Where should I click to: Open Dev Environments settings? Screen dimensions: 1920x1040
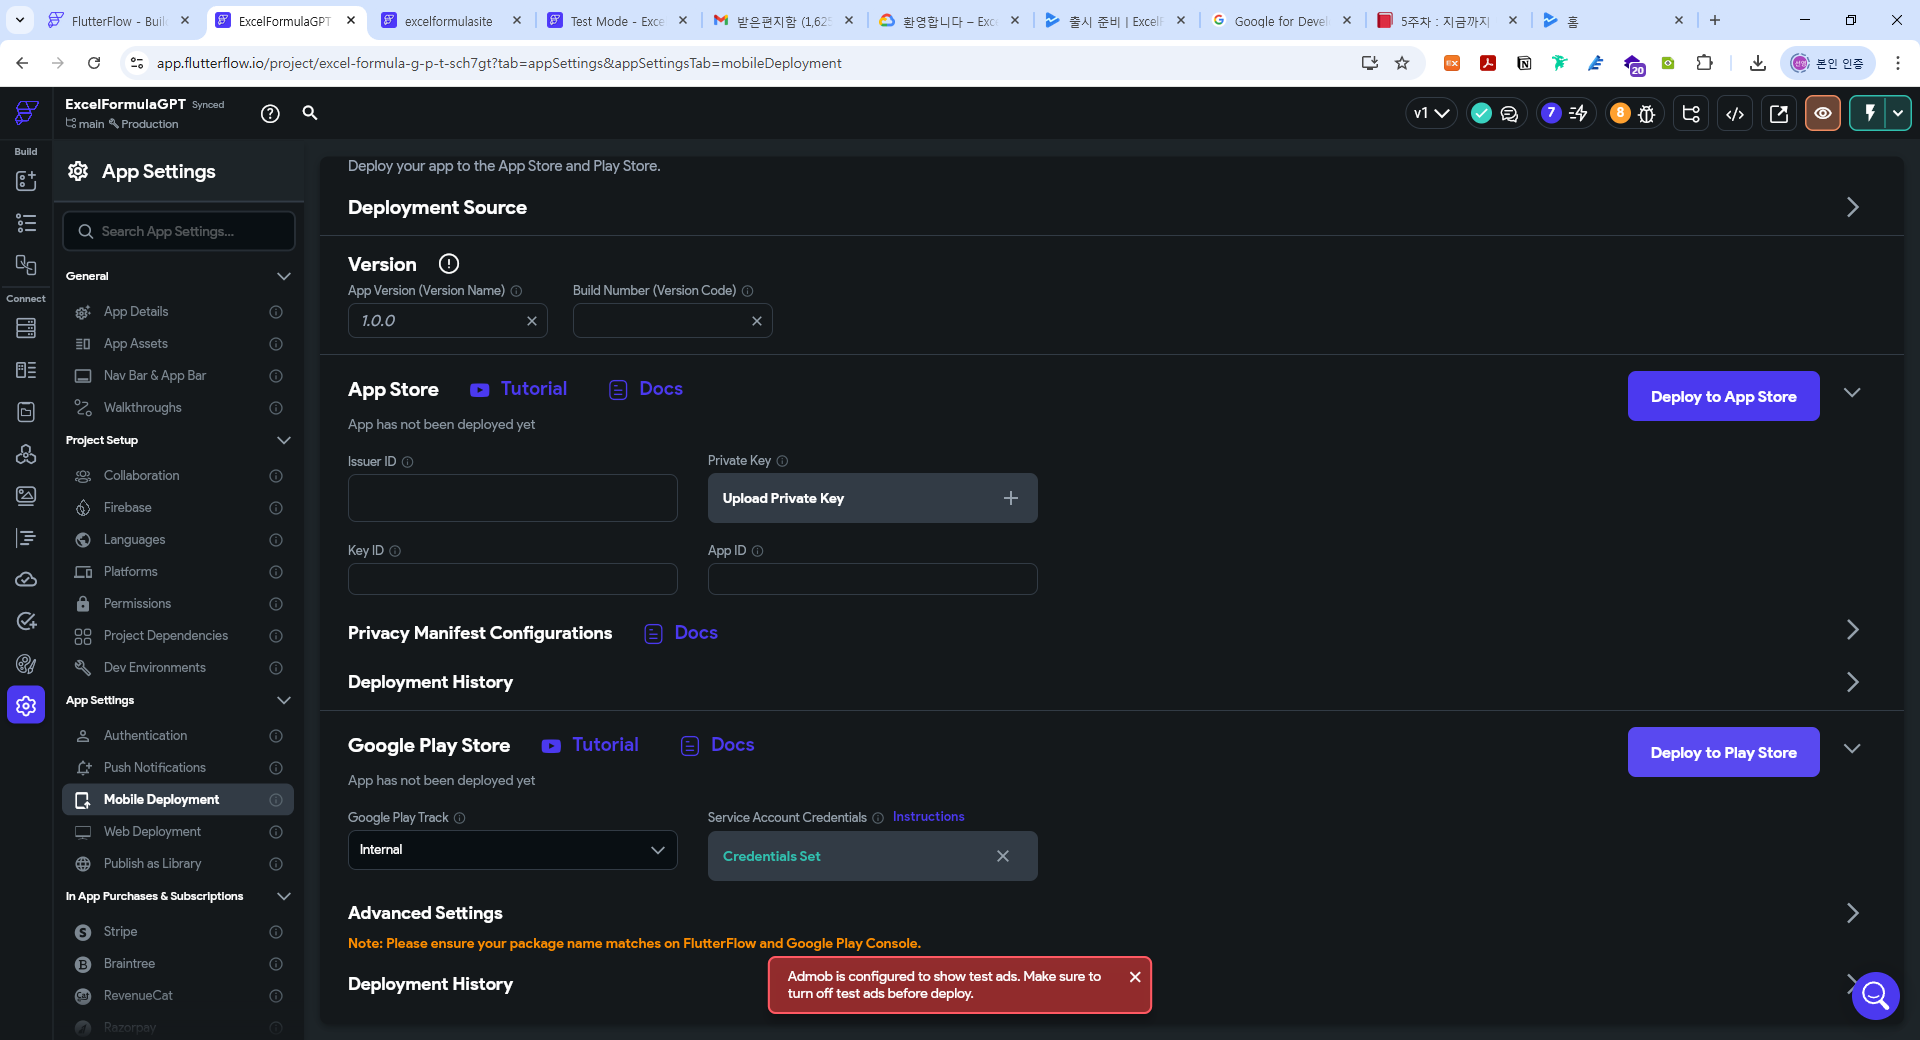tap(178, 668)
